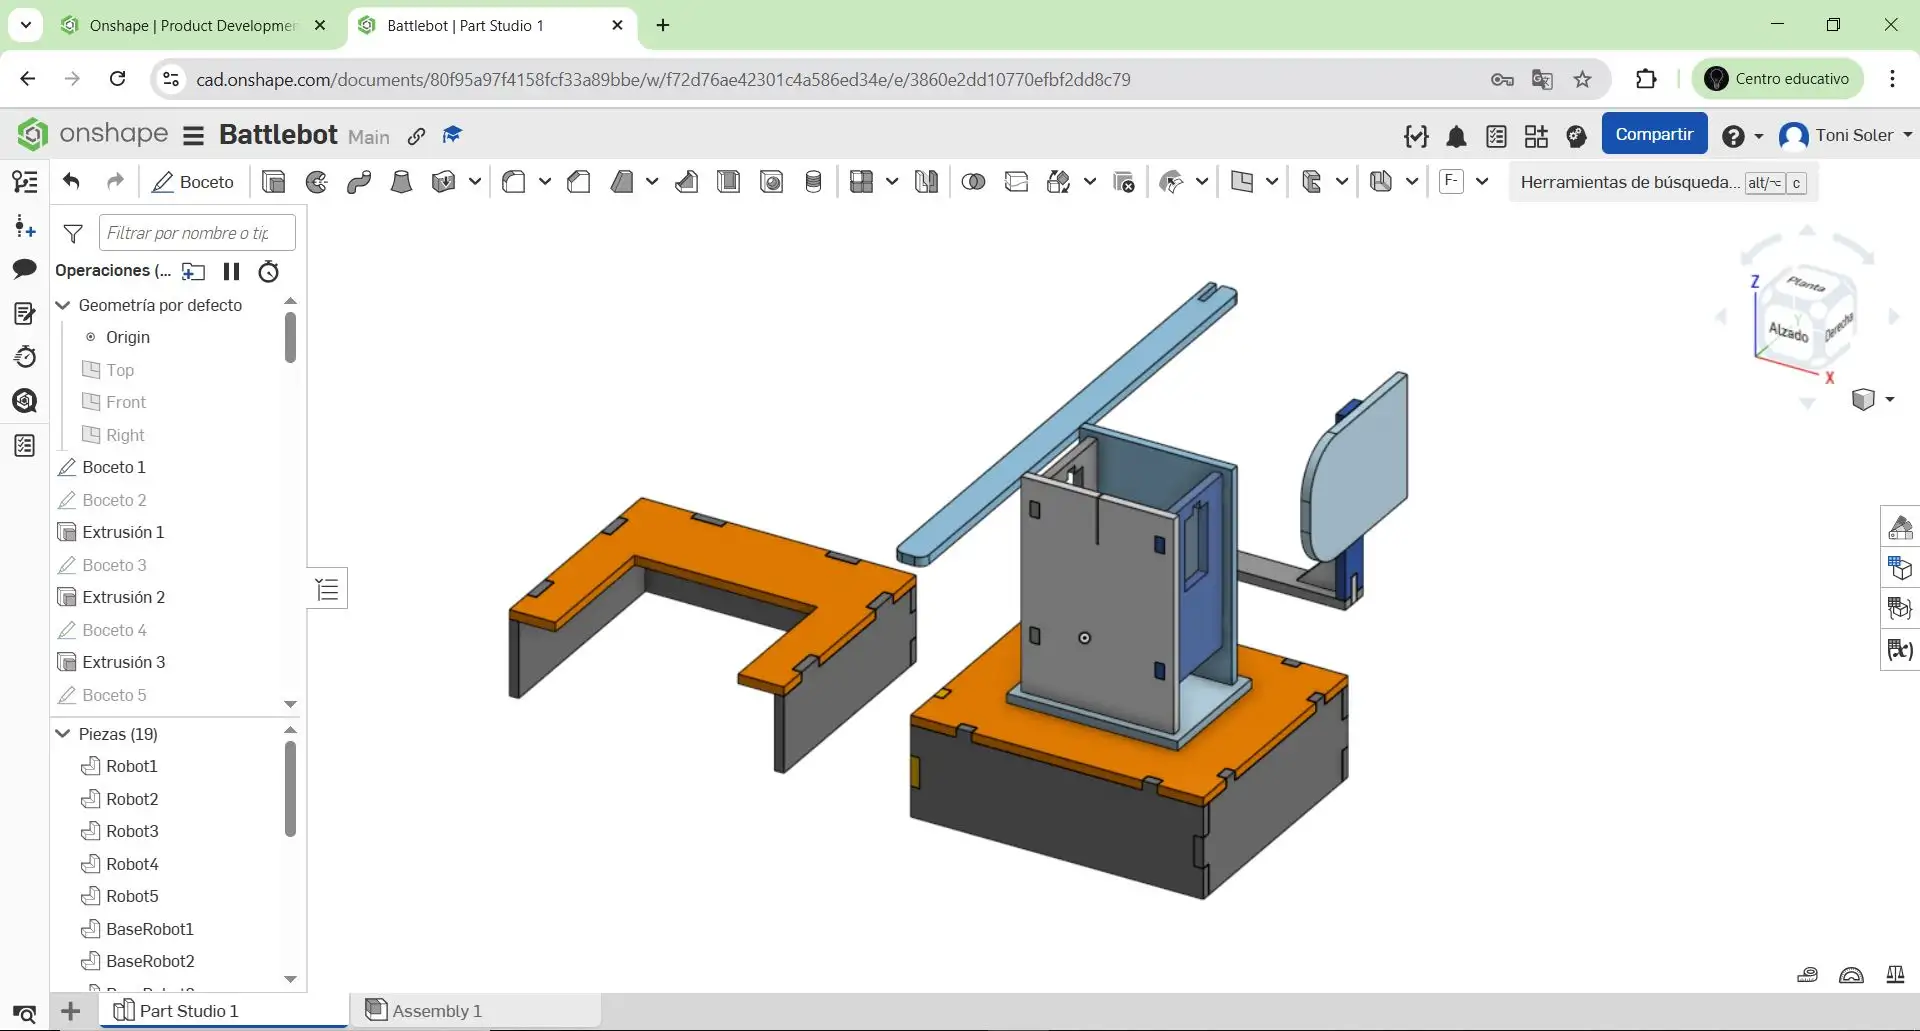1920x1031 pixels.
Task: Open the notifications bell
Action: coord(1457,136)
